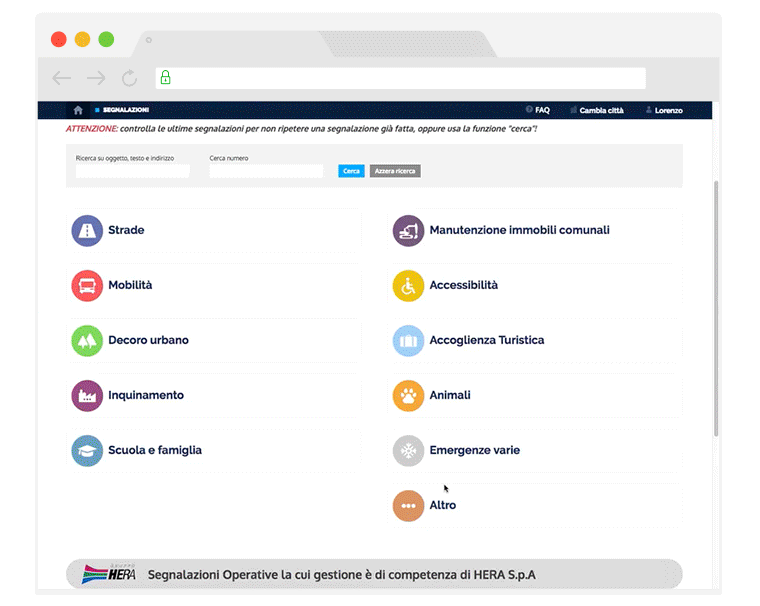Select the Manutenzione immobili comunali excavator icon

point(408,231)
